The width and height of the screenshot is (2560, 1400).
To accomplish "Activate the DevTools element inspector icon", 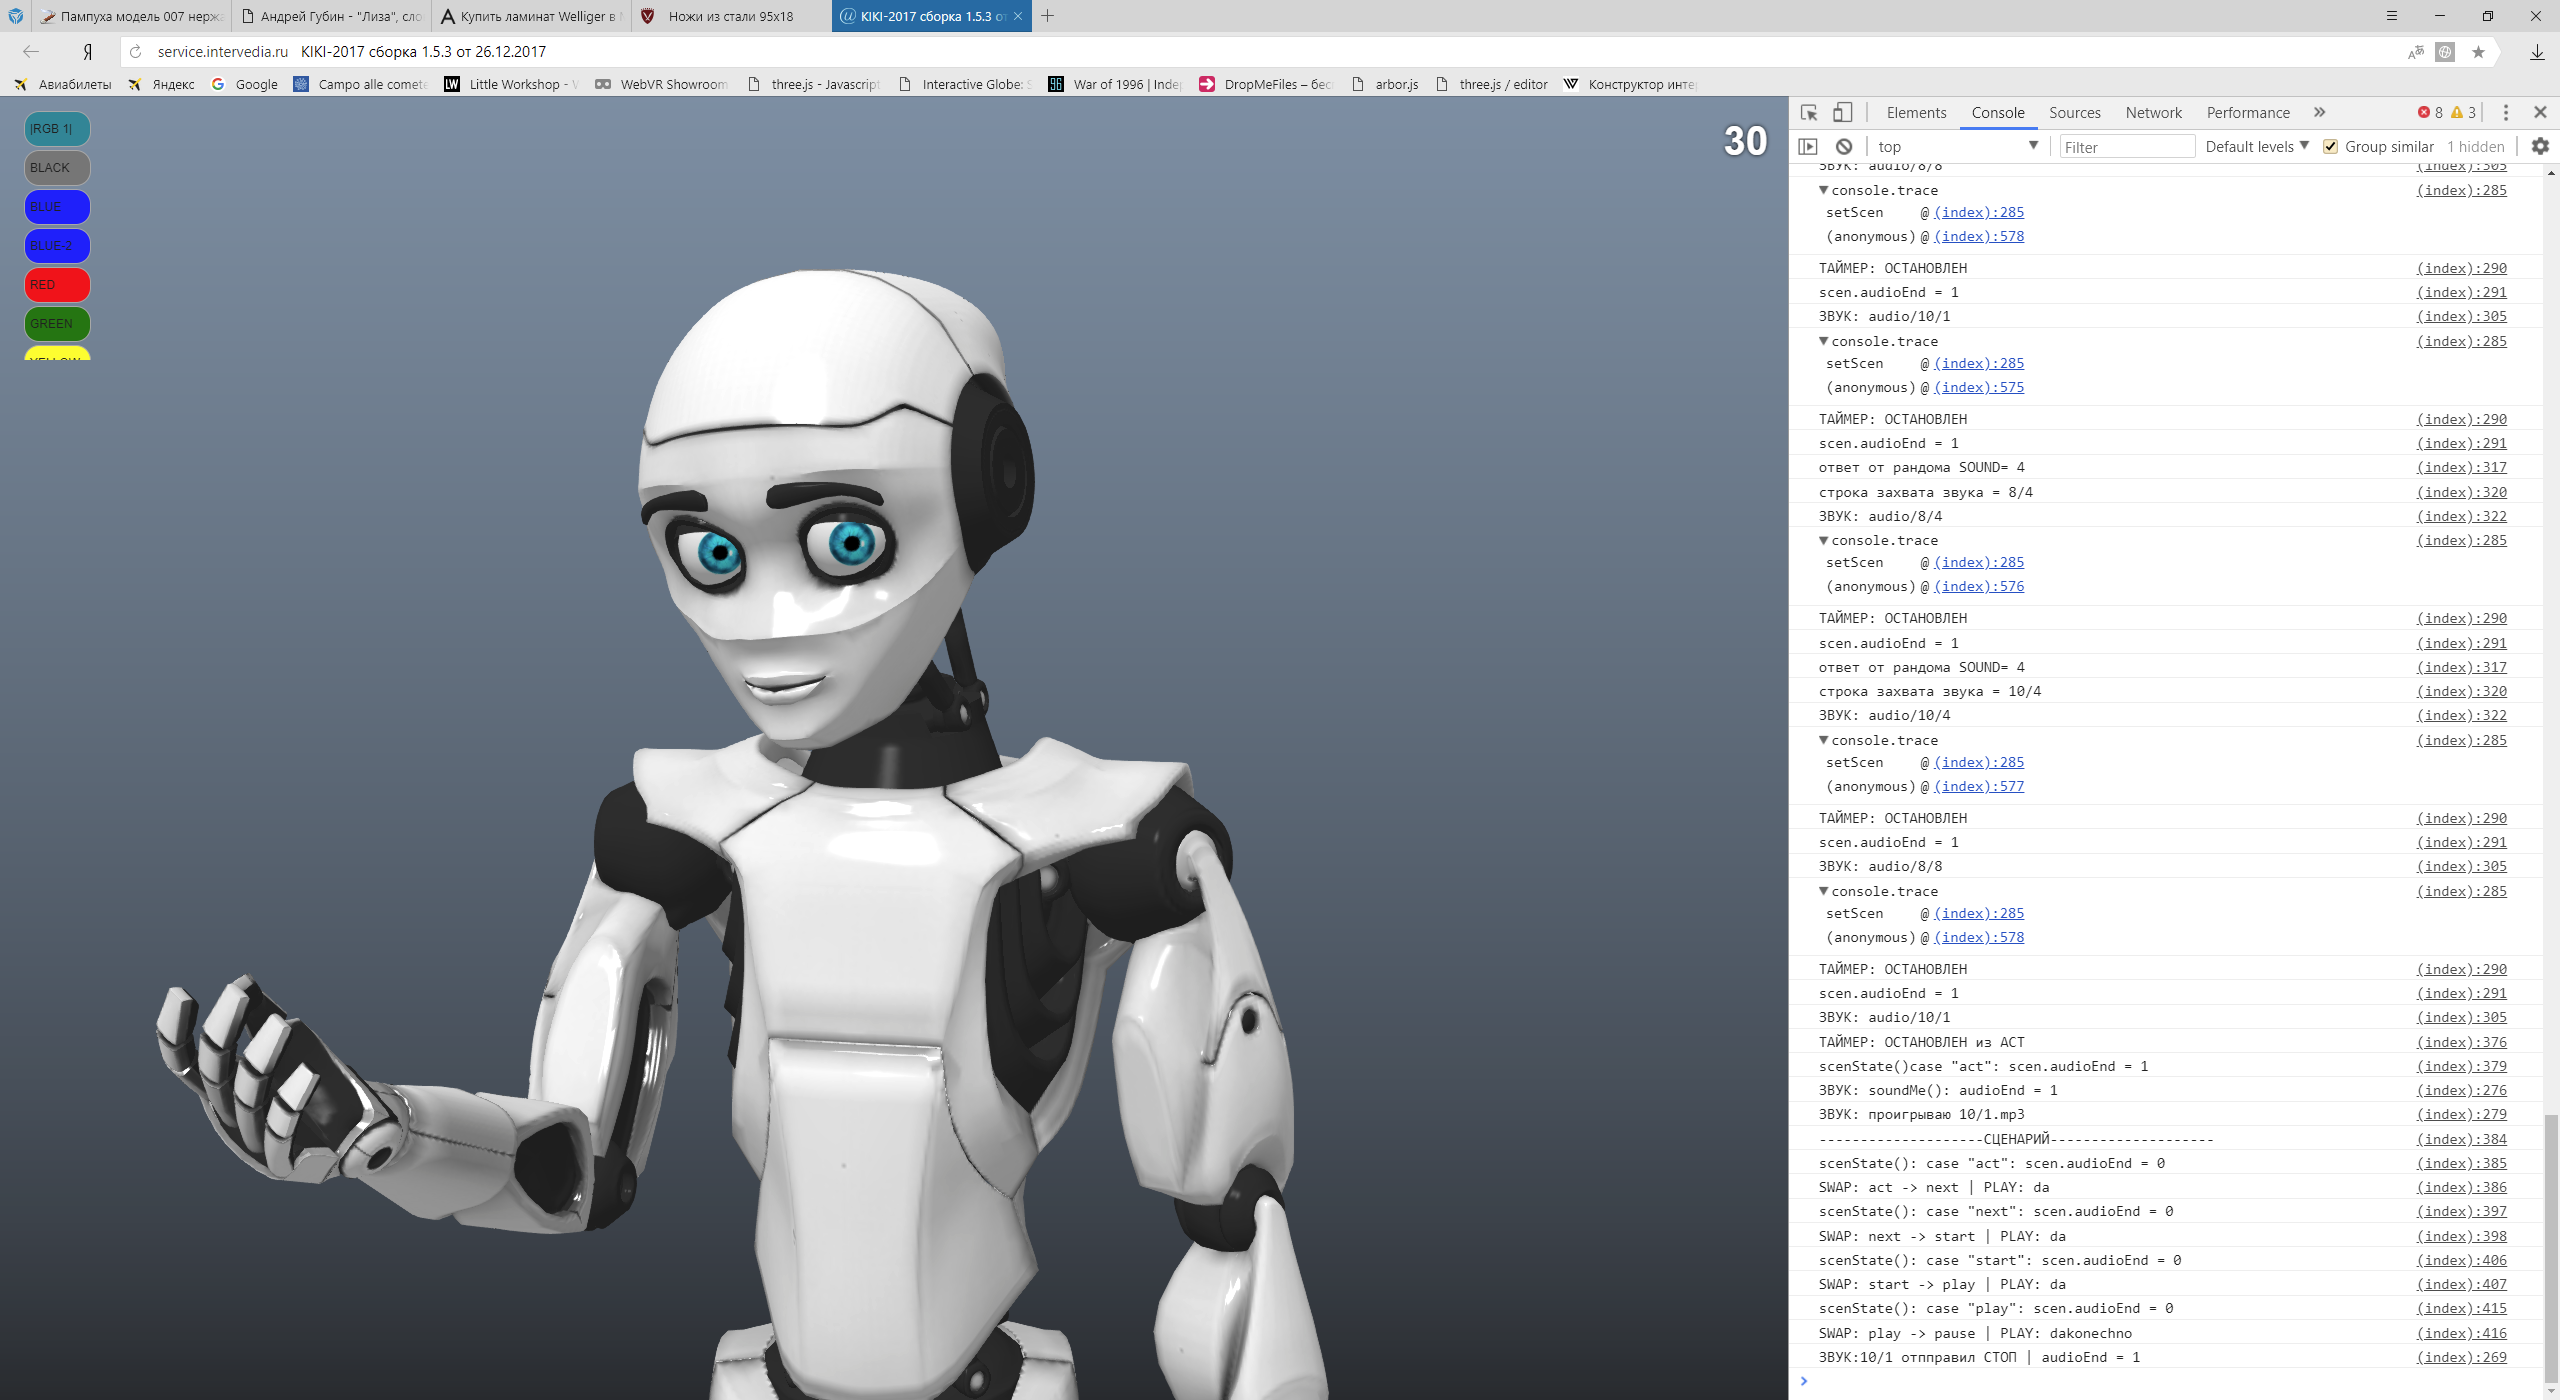I will click(x=1809, y=113).
